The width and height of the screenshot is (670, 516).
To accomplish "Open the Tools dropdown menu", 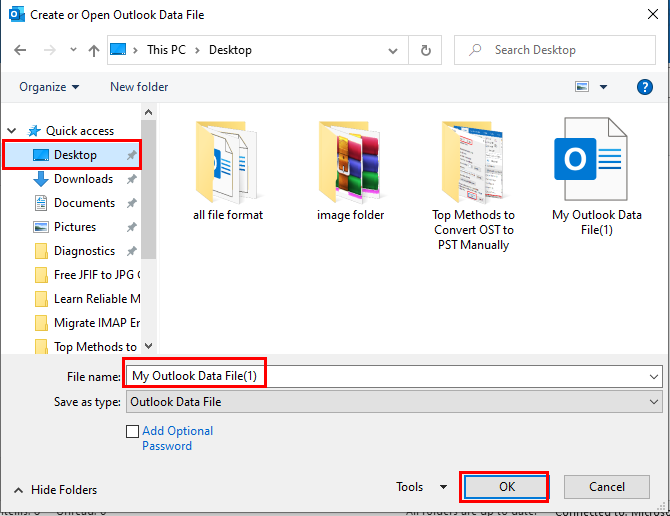I will point(422,487).
